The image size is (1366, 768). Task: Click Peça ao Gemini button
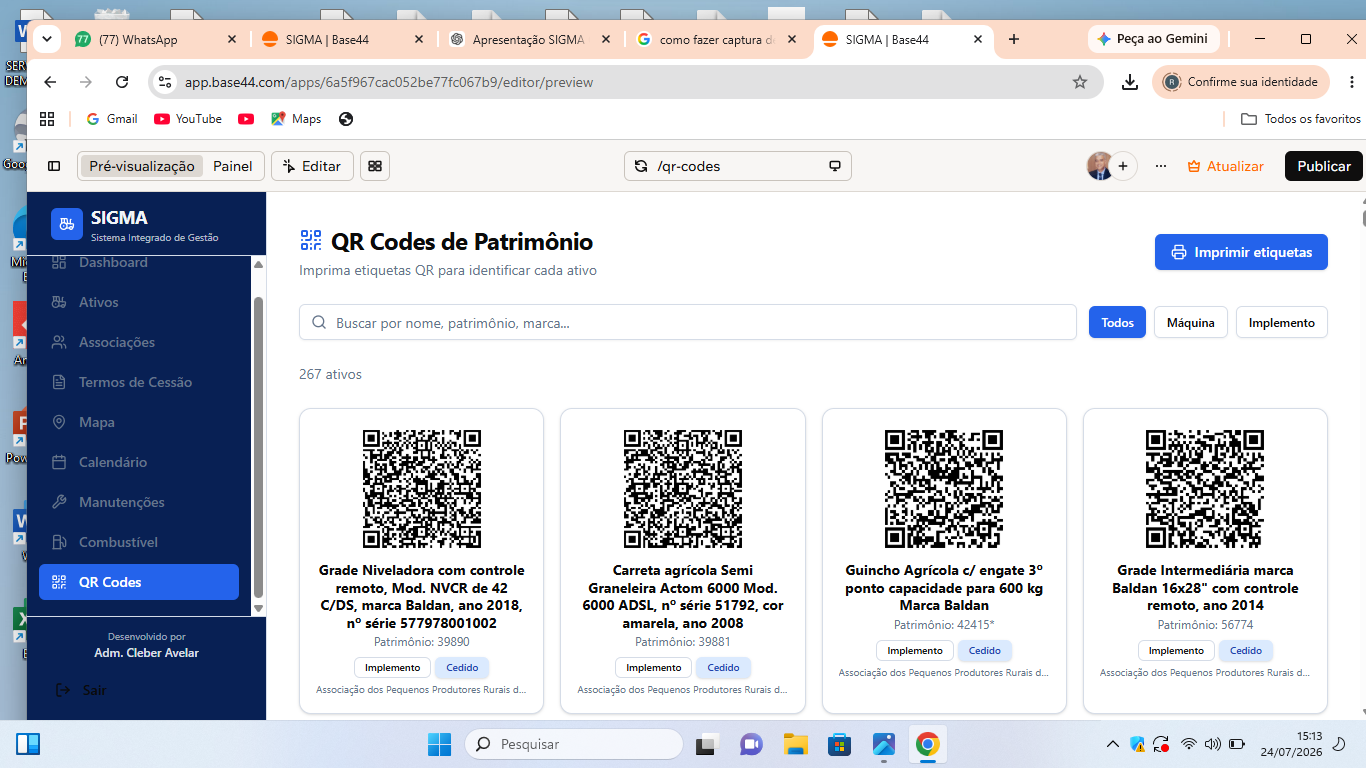(1153, 39)
